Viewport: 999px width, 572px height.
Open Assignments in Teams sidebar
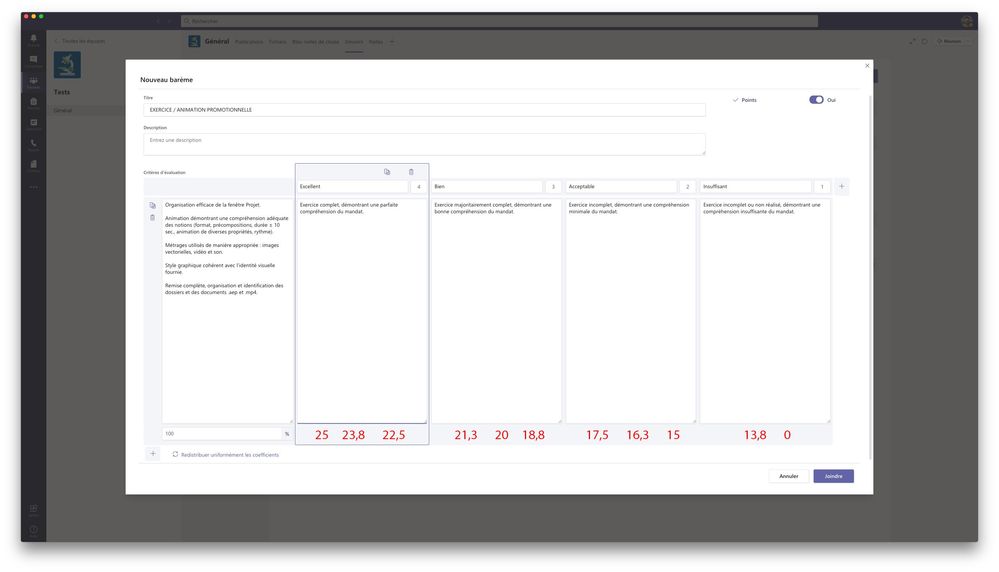pos(34,103)
